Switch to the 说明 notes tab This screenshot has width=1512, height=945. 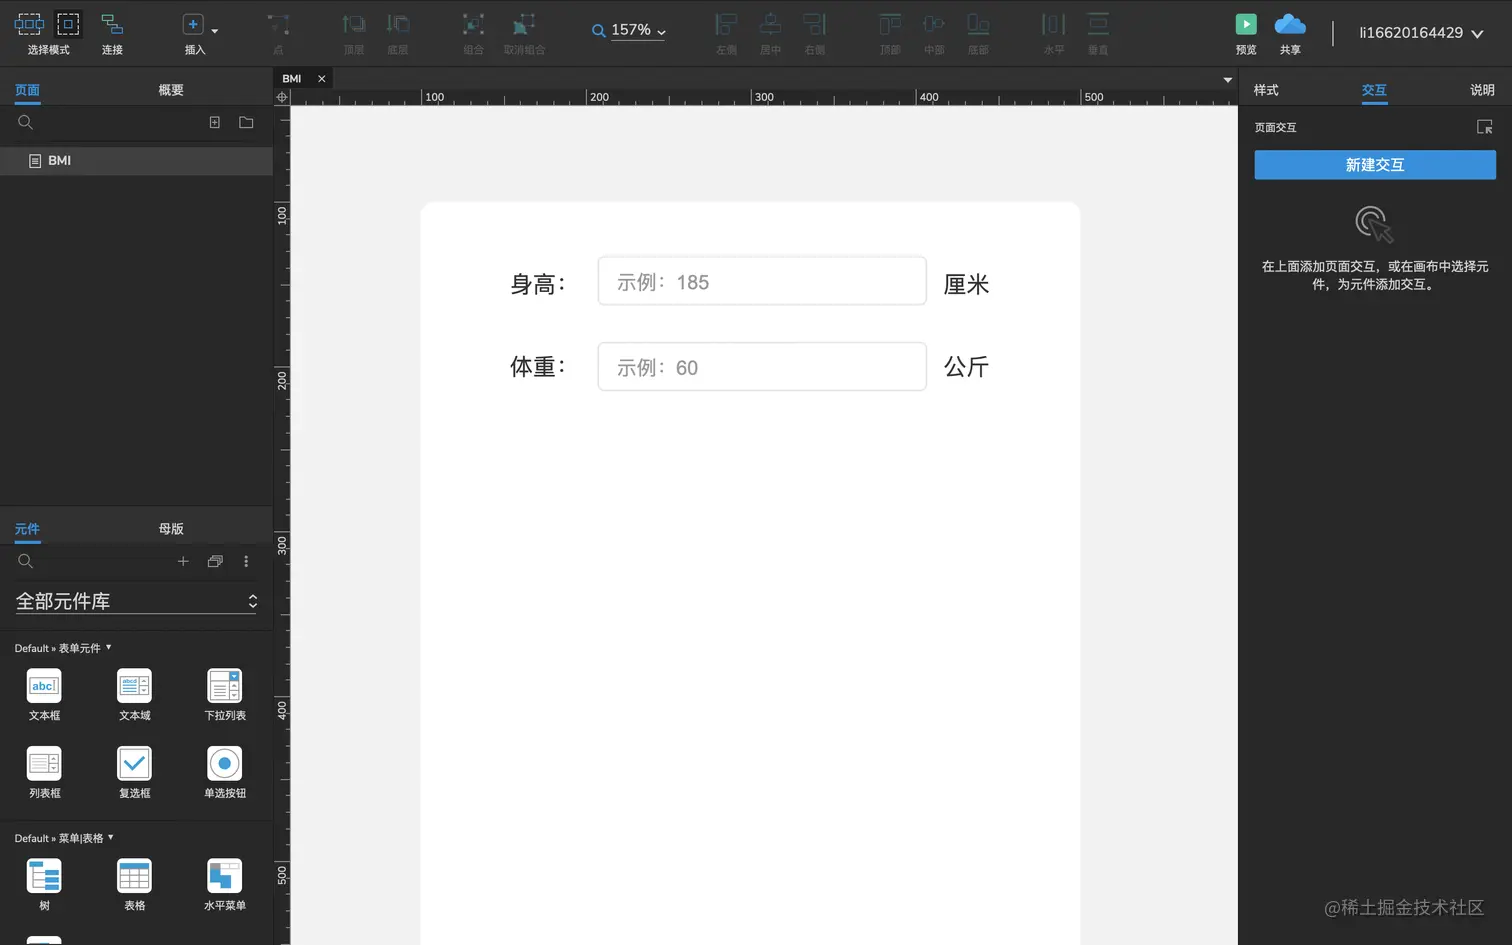(x=1482, y=90)
